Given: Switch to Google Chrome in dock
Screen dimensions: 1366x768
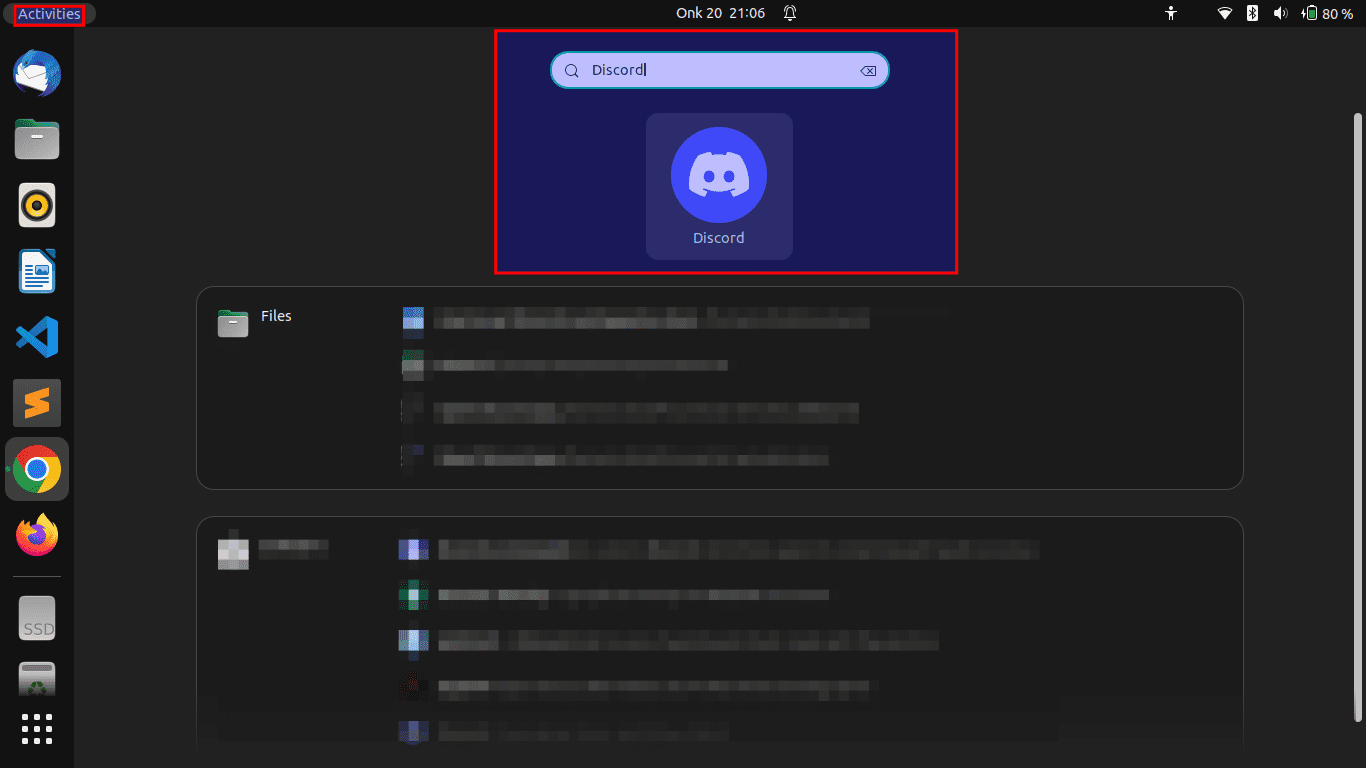Looking at the screenshot, I should [37, 469].
